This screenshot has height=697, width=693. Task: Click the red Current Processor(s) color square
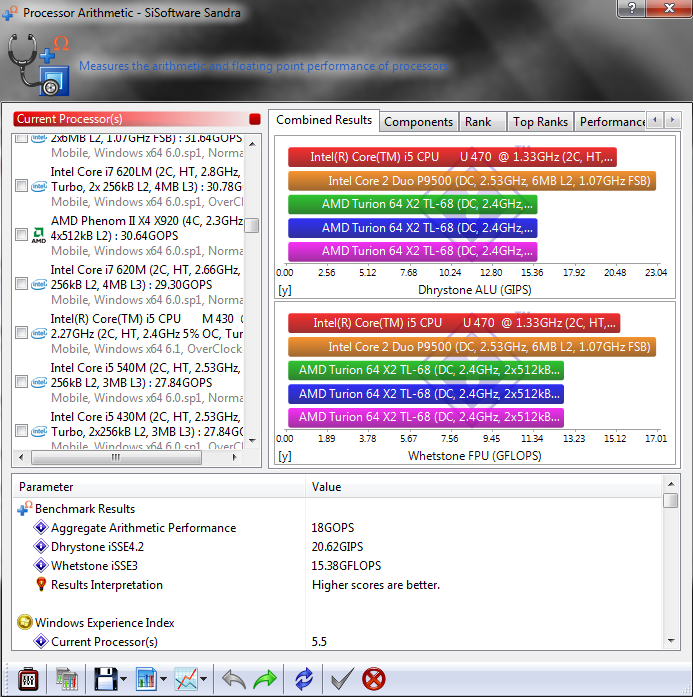[255, 119]
